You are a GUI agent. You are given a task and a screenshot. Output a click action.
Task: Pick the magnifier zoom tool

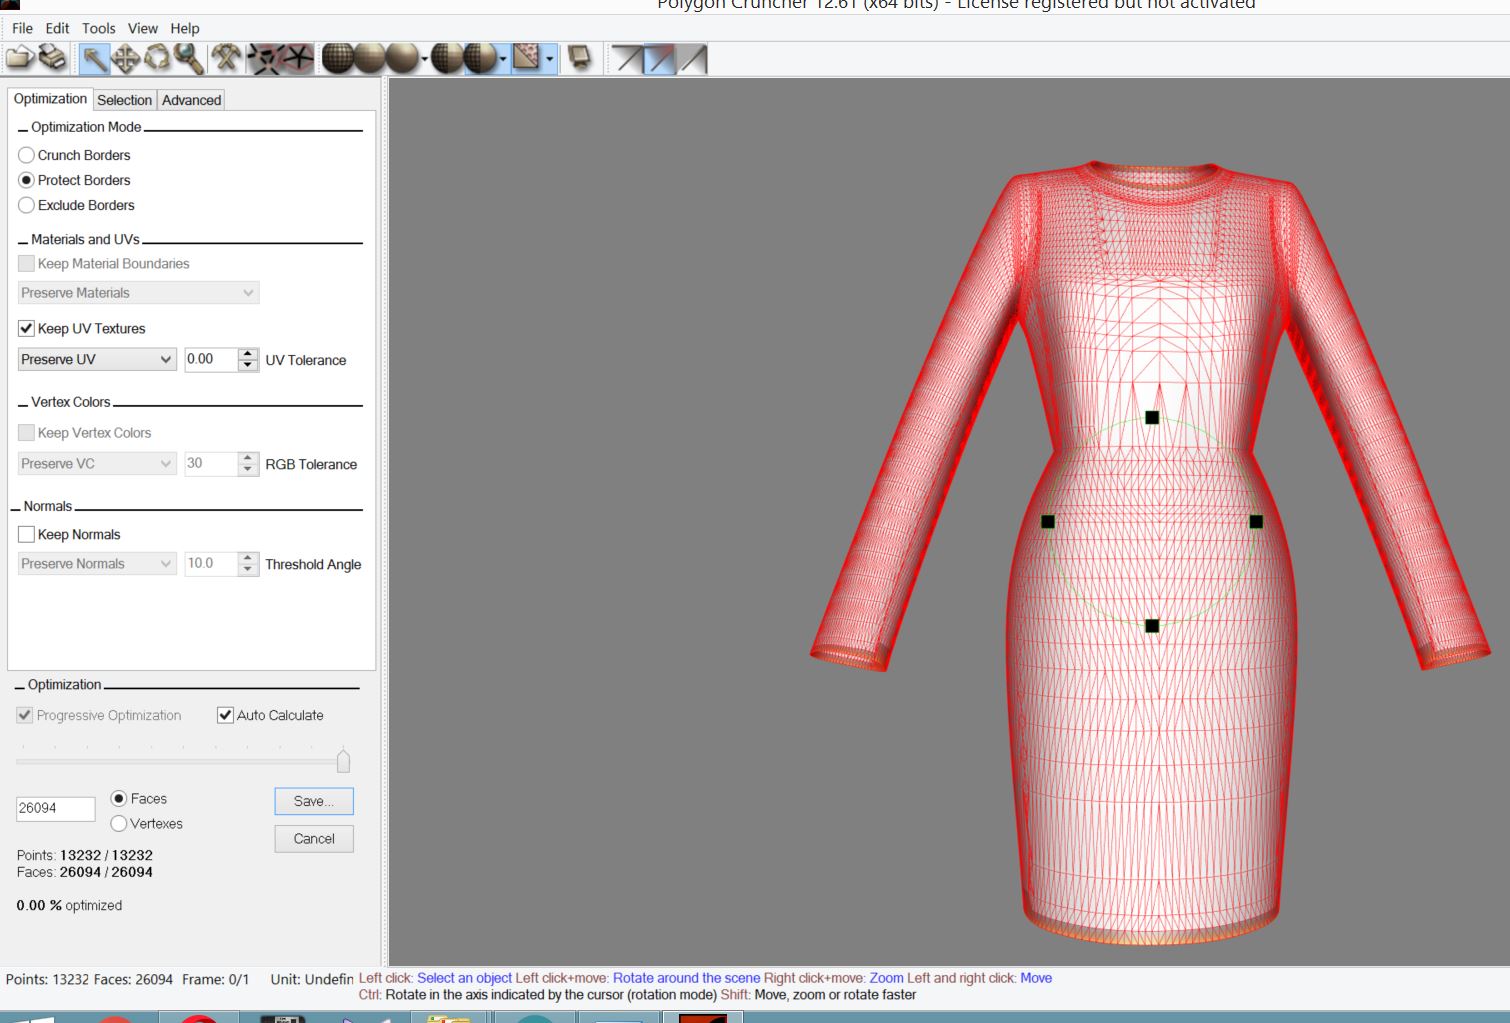coord(188,59)
